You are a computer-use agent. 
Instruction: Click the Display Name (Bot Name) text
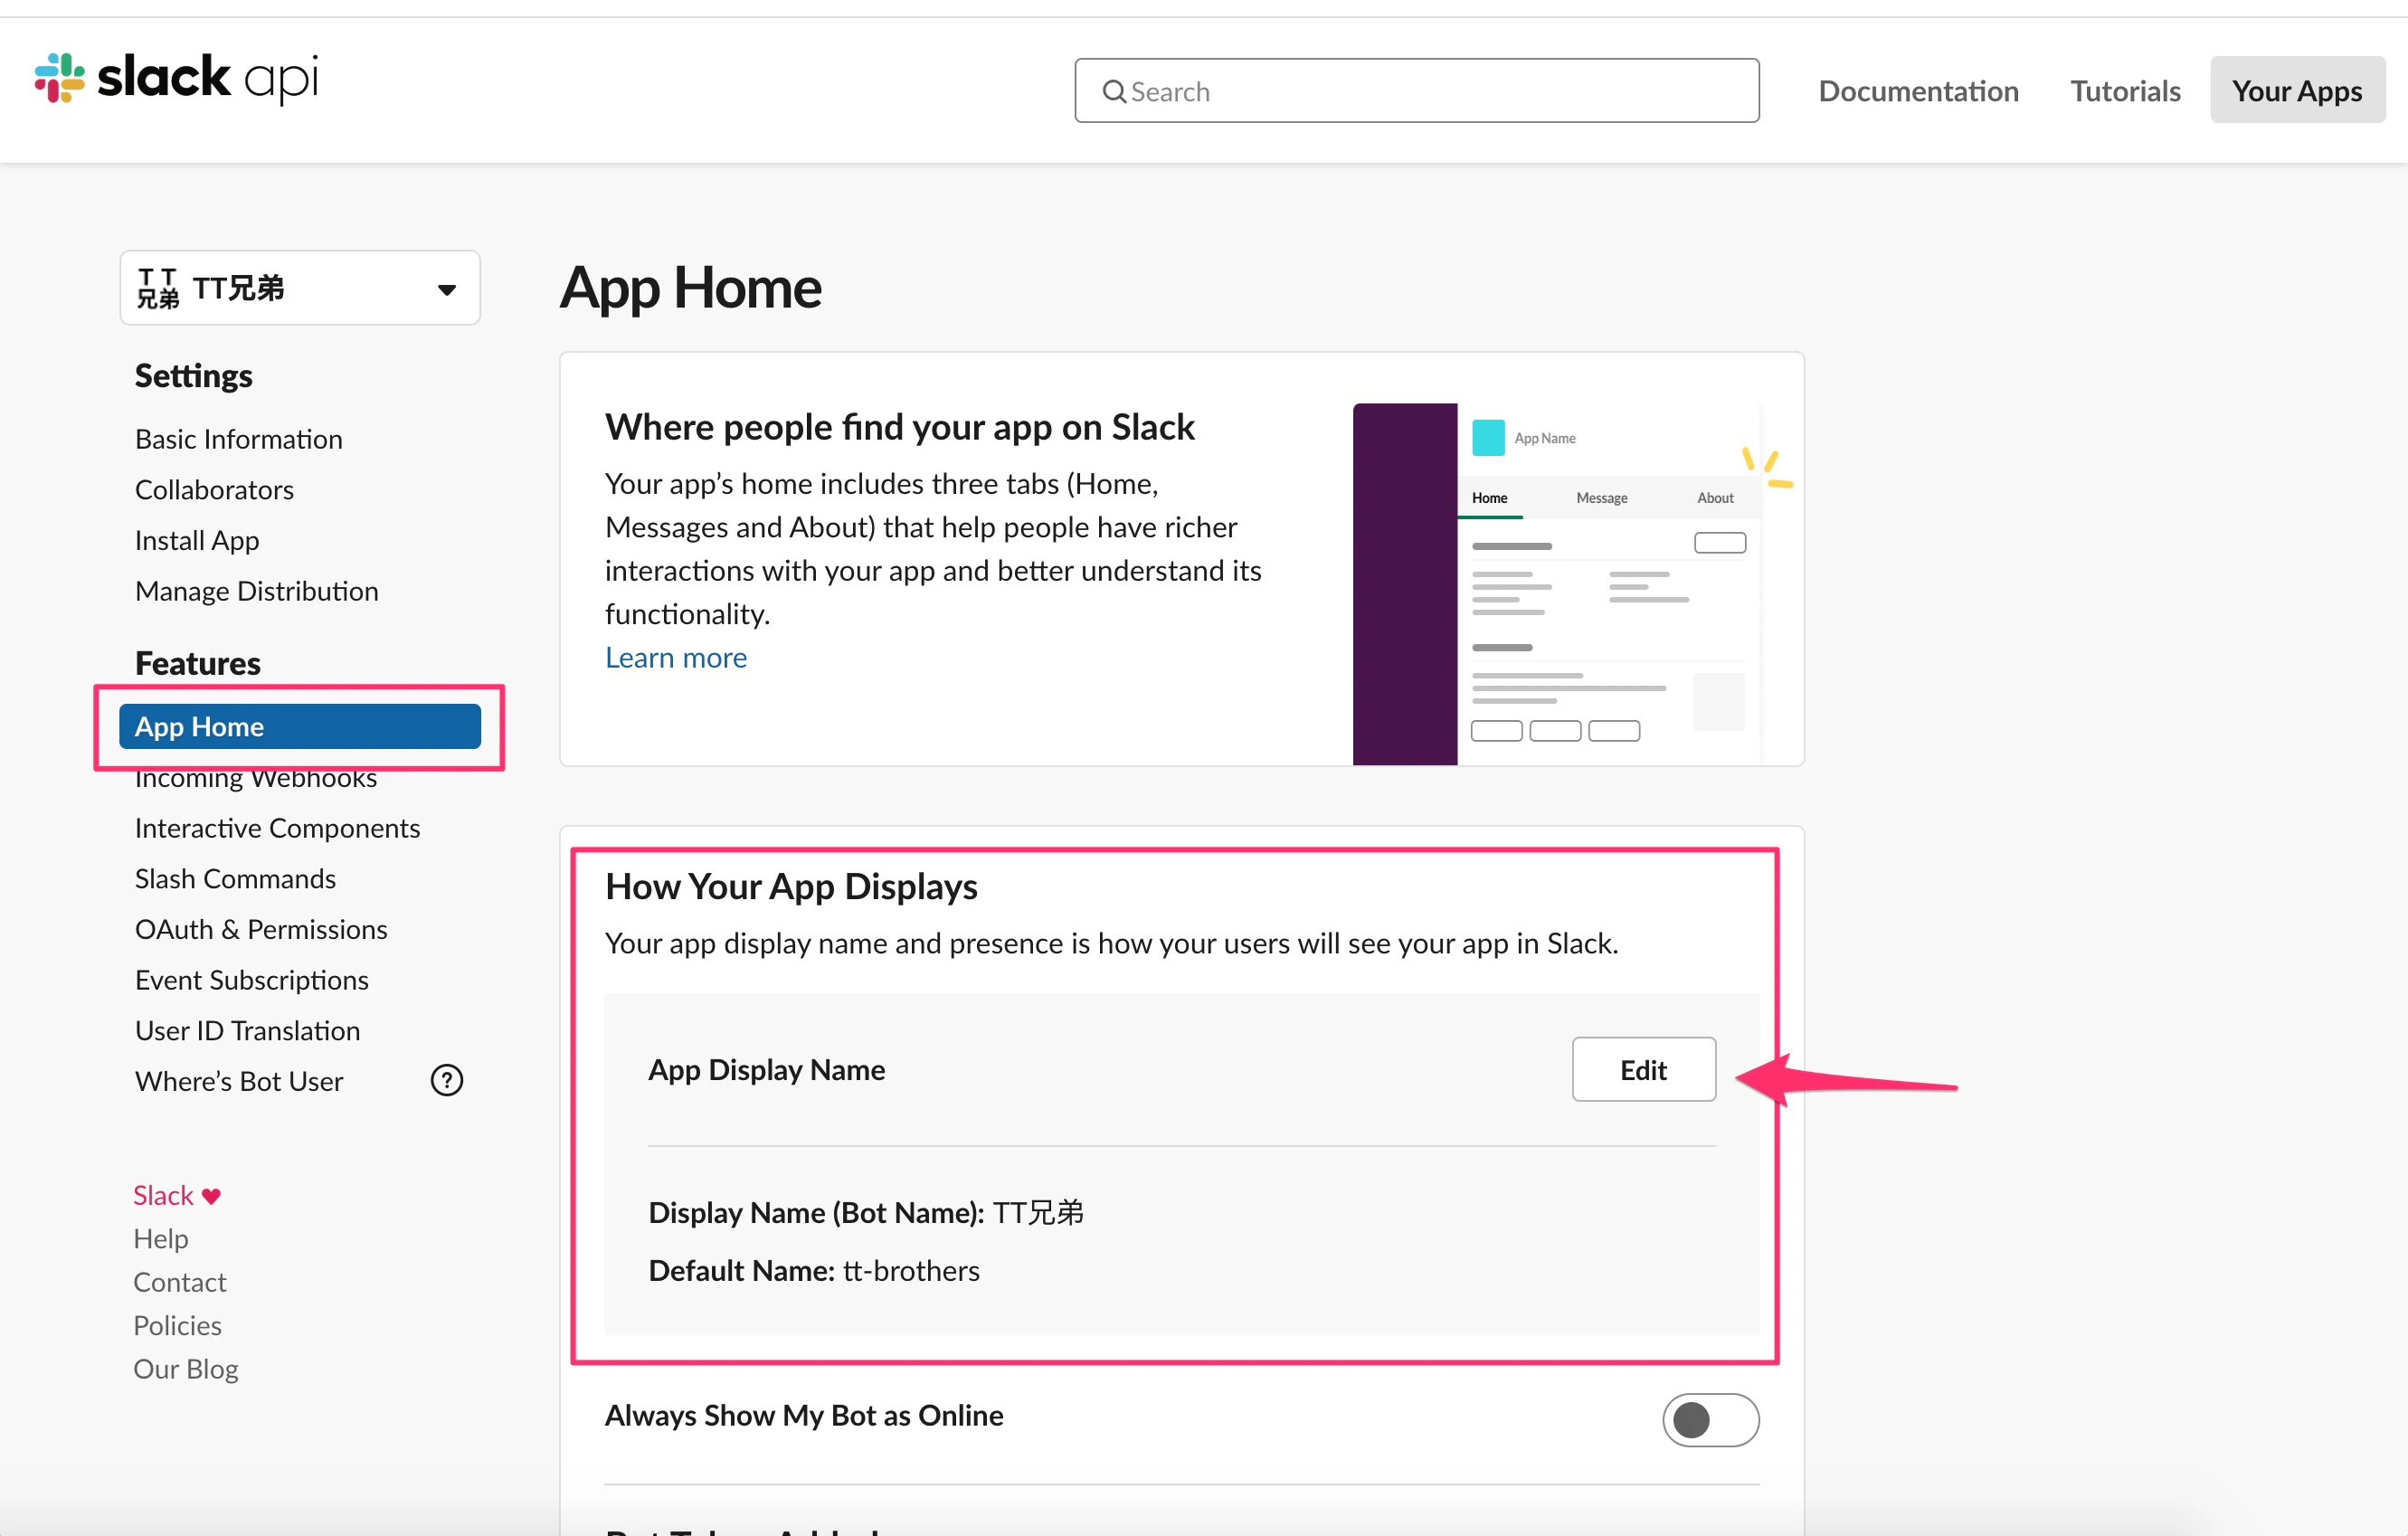coord(866,1212)
